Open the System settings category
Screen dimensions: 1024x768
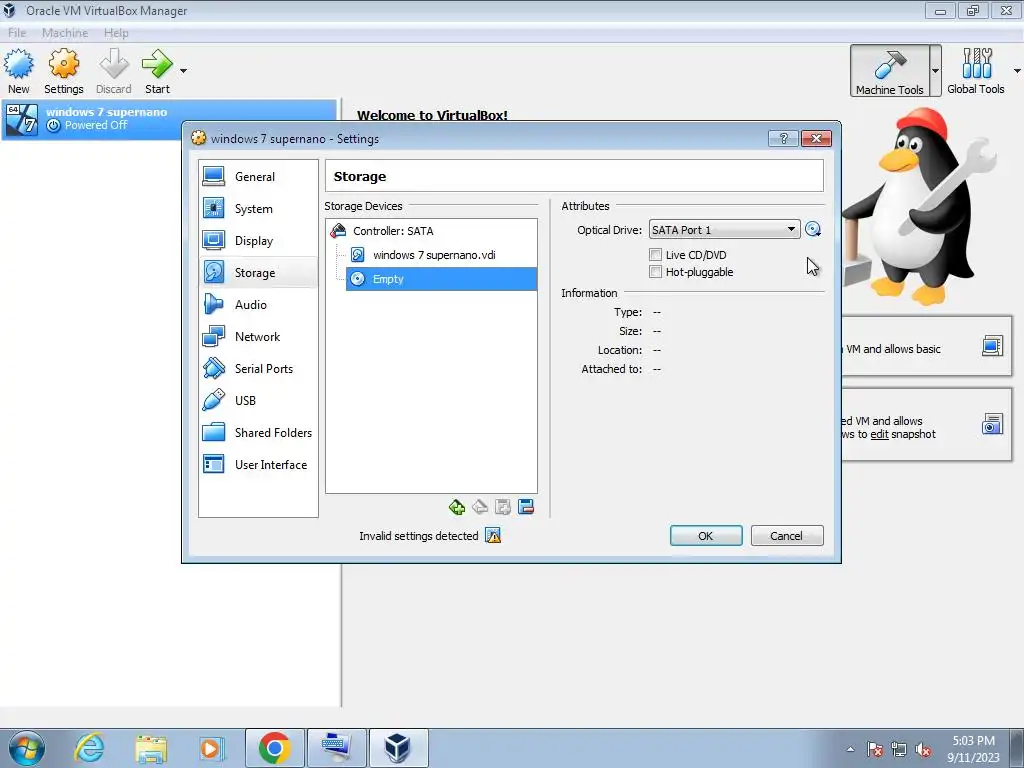click(258, 208)
